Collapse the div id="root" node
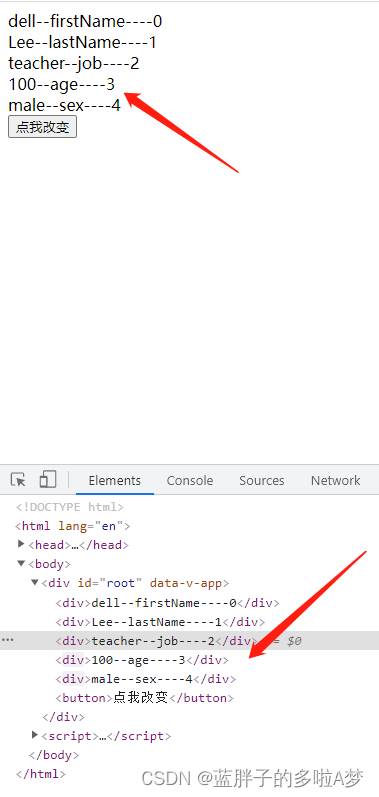Screen dimensions: 379x797 [x=35, y=583]
